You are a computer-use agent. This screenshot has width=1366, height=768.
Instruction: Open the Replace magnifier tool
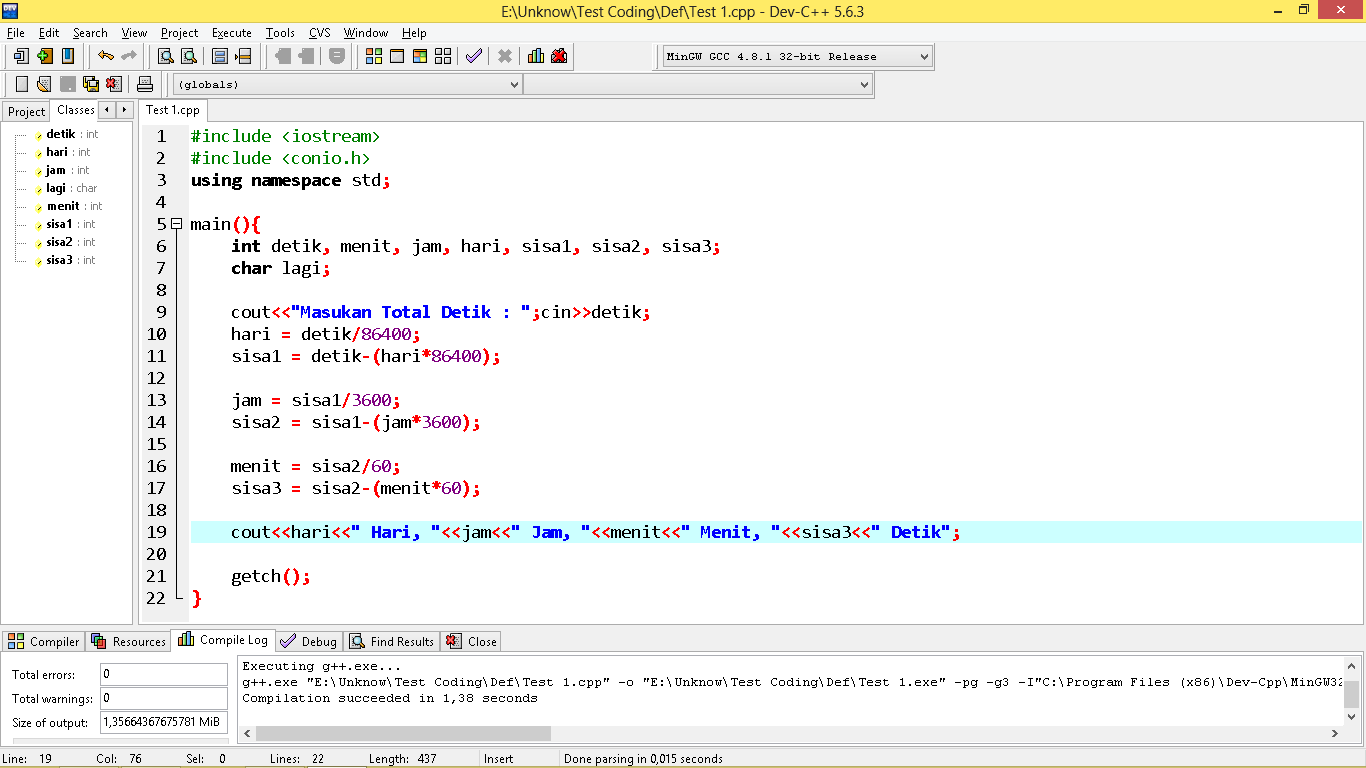189,56
